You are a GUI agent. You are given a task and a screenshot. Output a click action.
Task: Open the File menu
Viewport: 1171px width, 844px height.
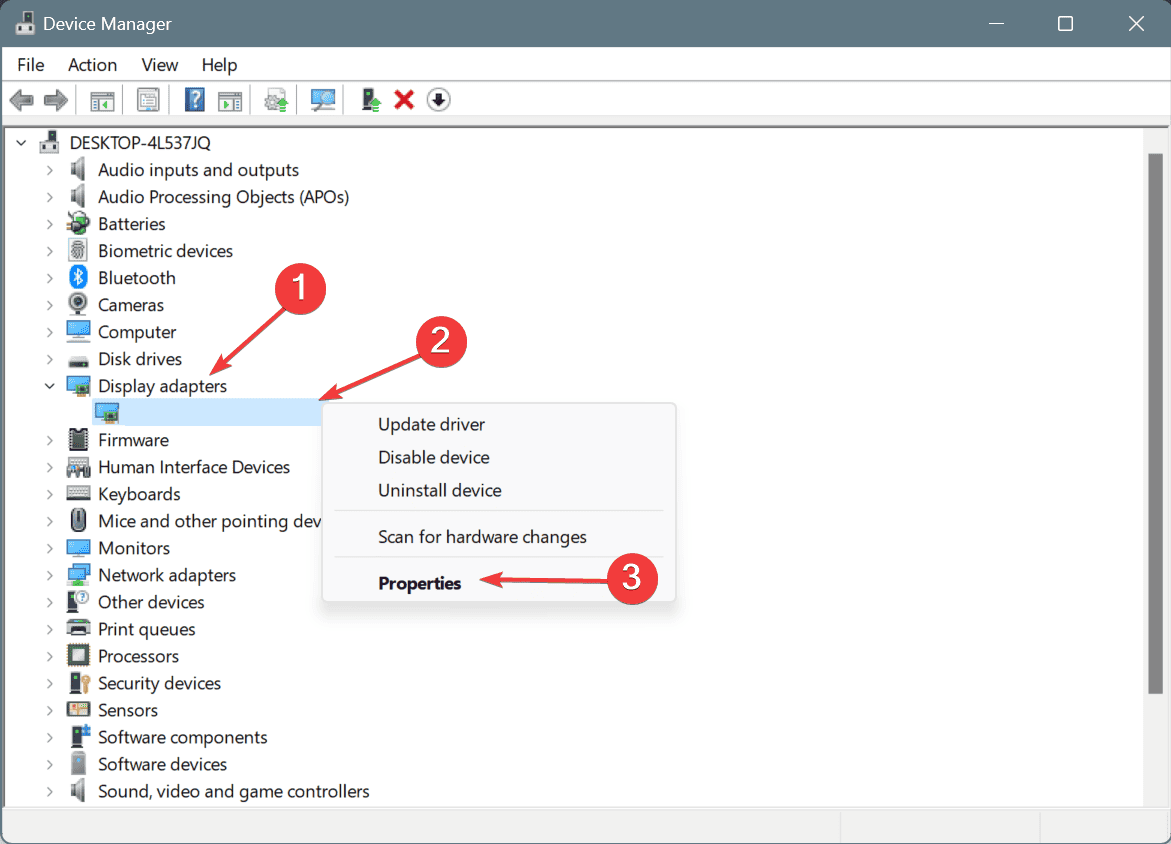coord(31,65)
